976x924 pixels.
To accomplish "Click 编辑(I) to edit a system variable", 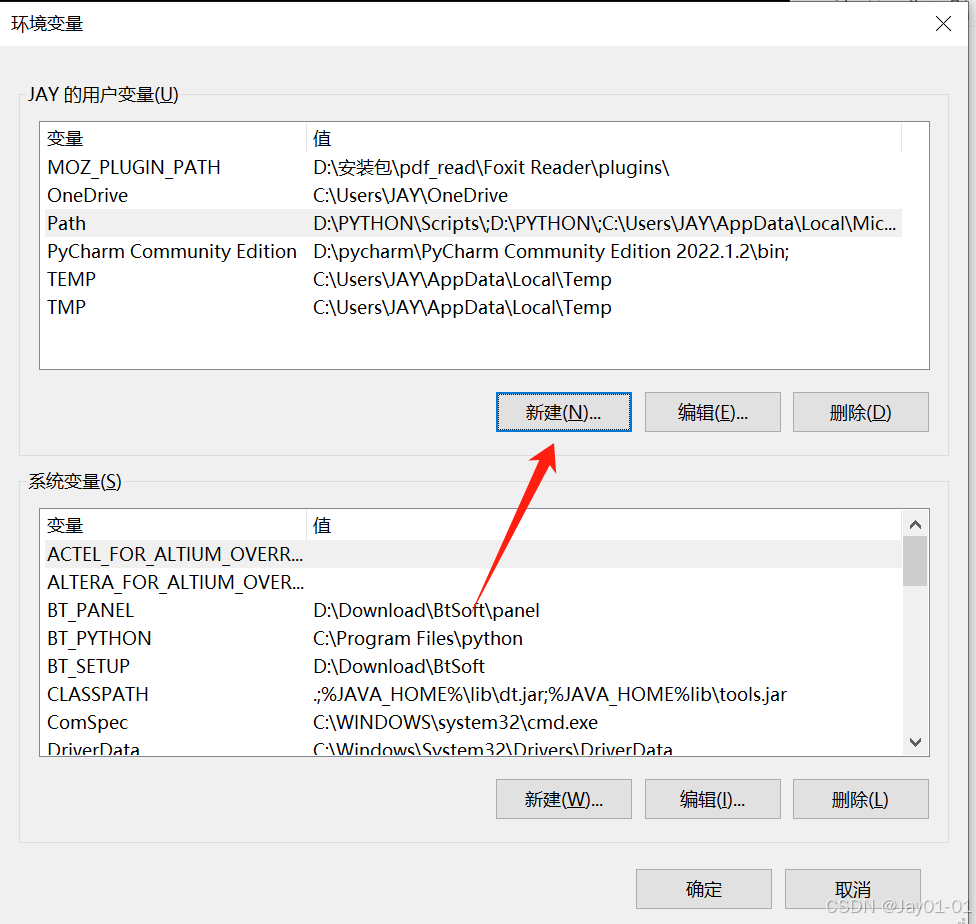I will (712, 798).
